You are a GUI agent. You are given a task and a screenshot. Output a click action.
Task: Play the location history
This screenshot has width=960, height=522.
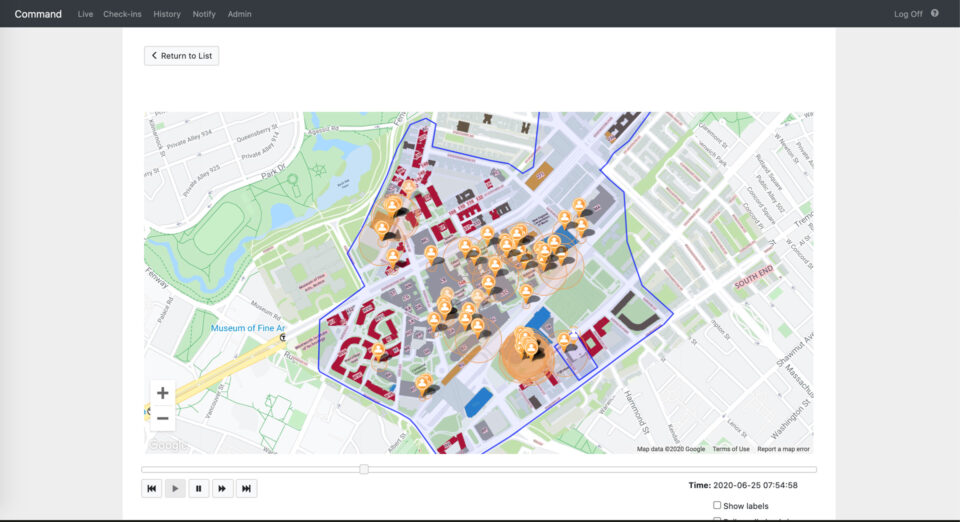coord(175,488)
